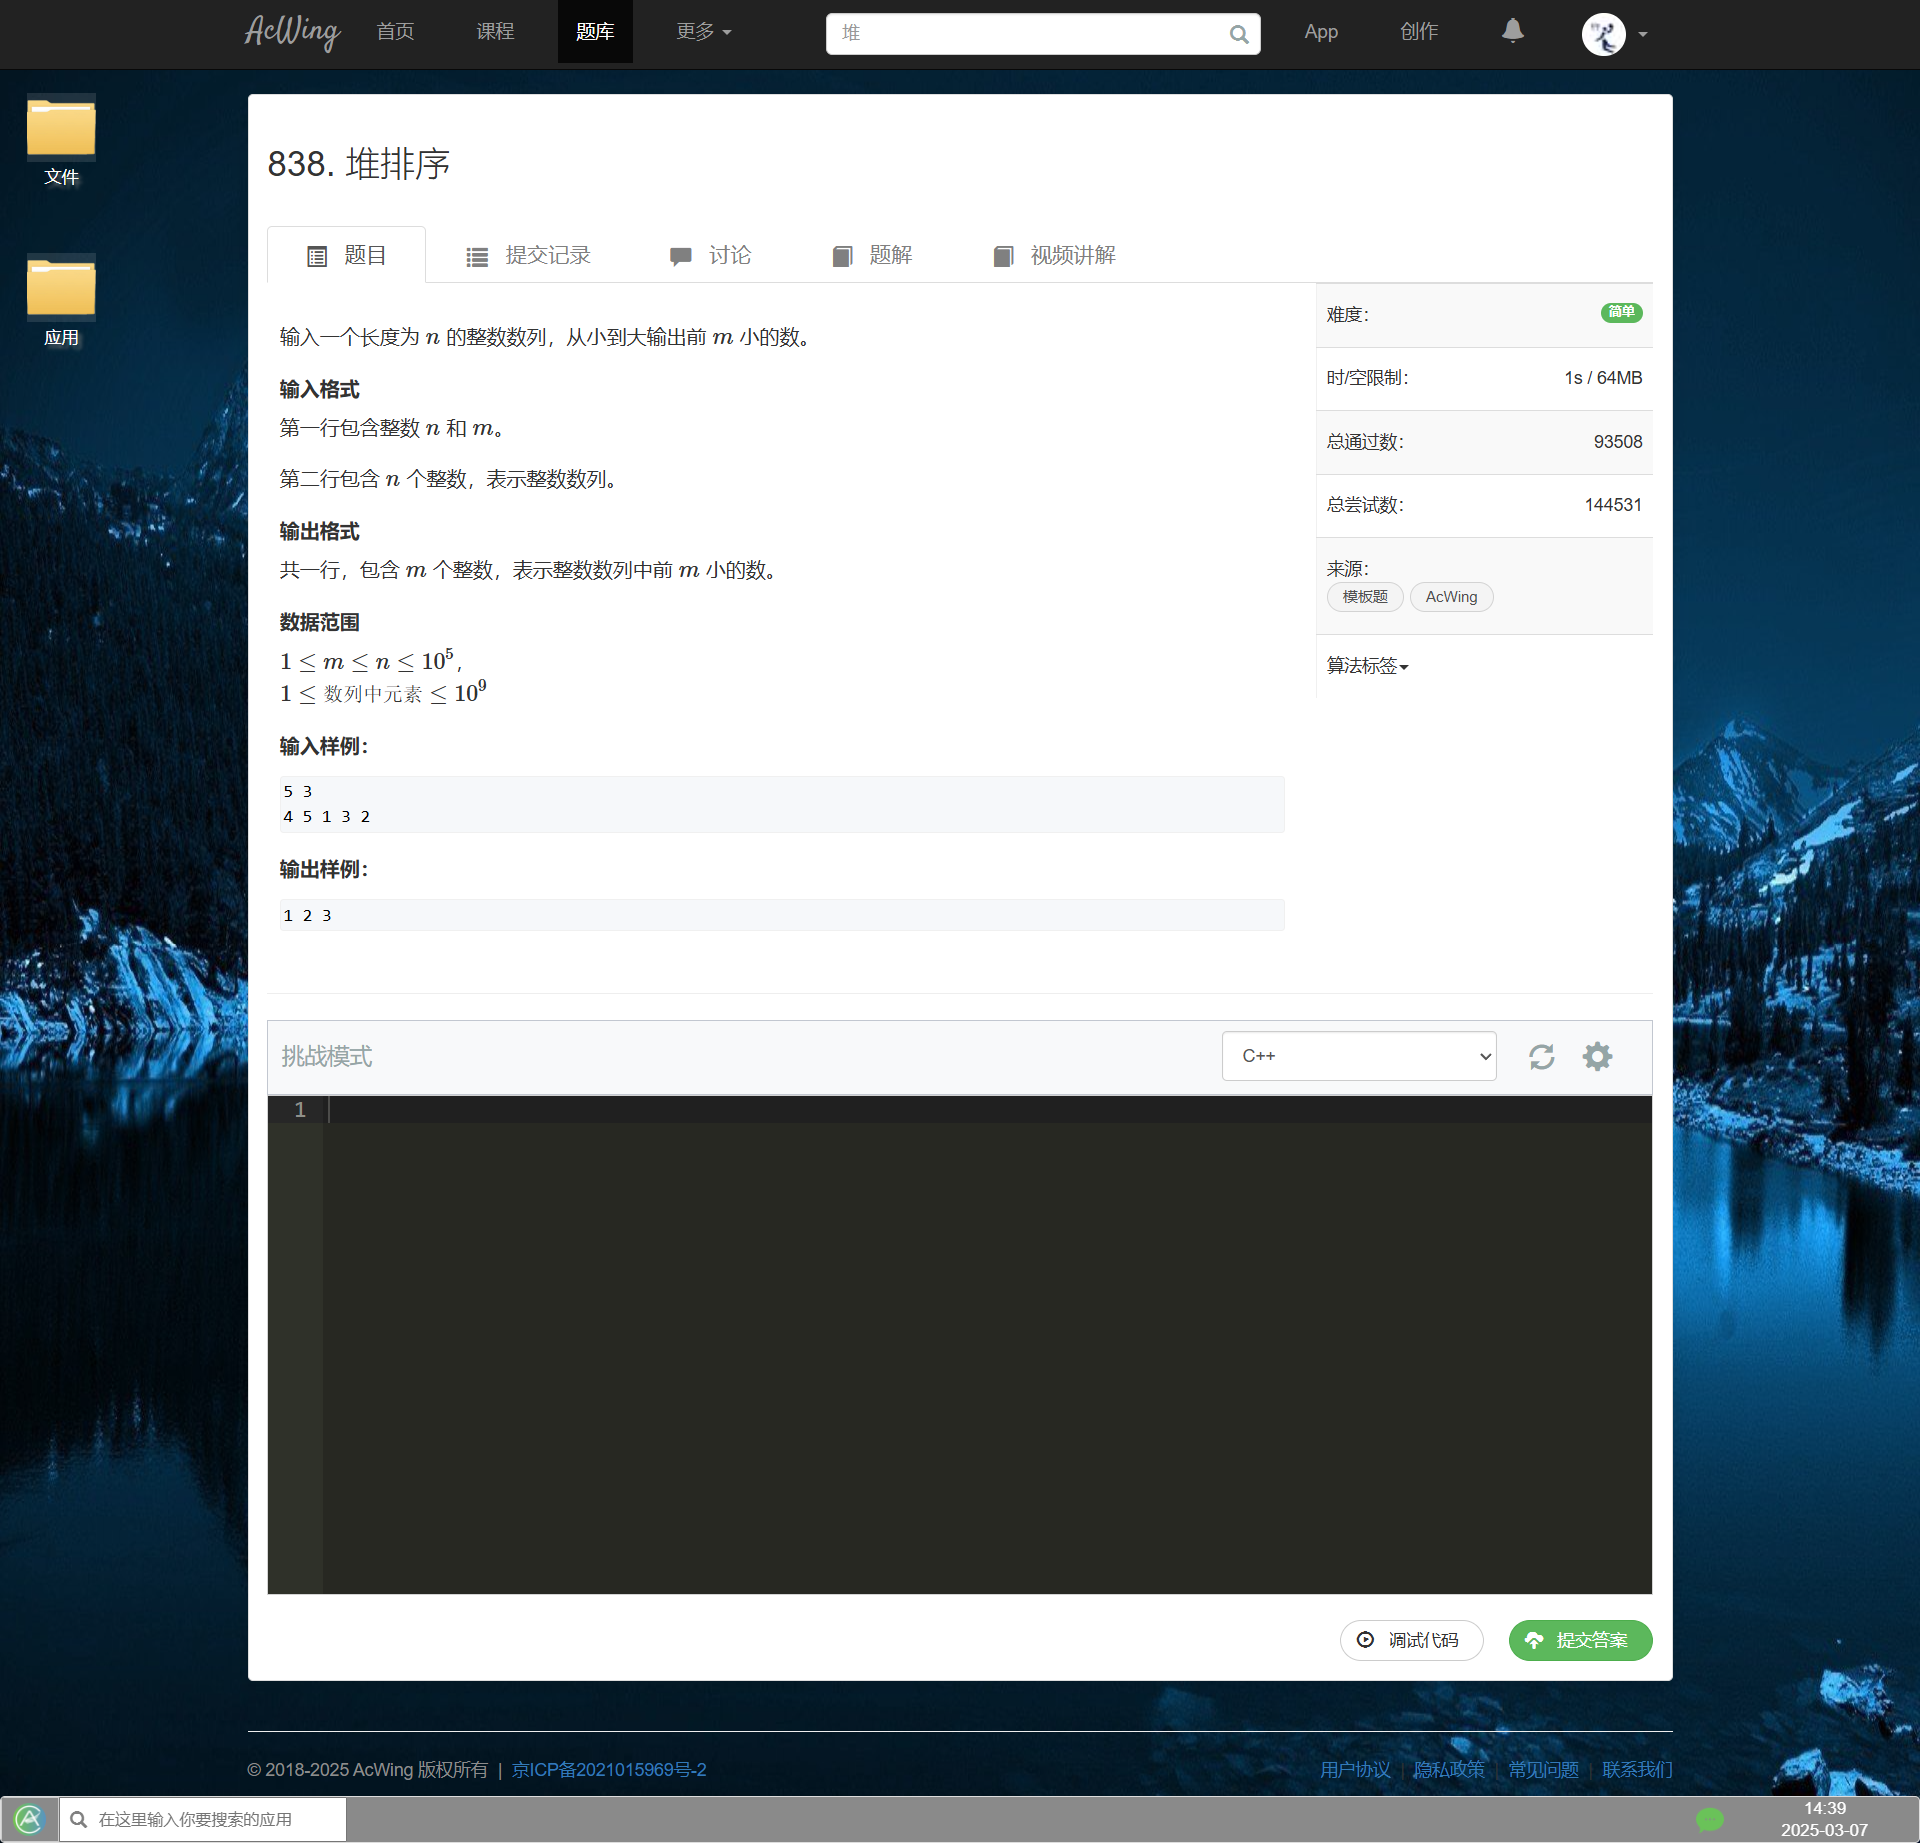Viewport: 1920px width, 1845px height.
Task: Expand the 算法标签 section
Action: click(x=1366, y=666)
